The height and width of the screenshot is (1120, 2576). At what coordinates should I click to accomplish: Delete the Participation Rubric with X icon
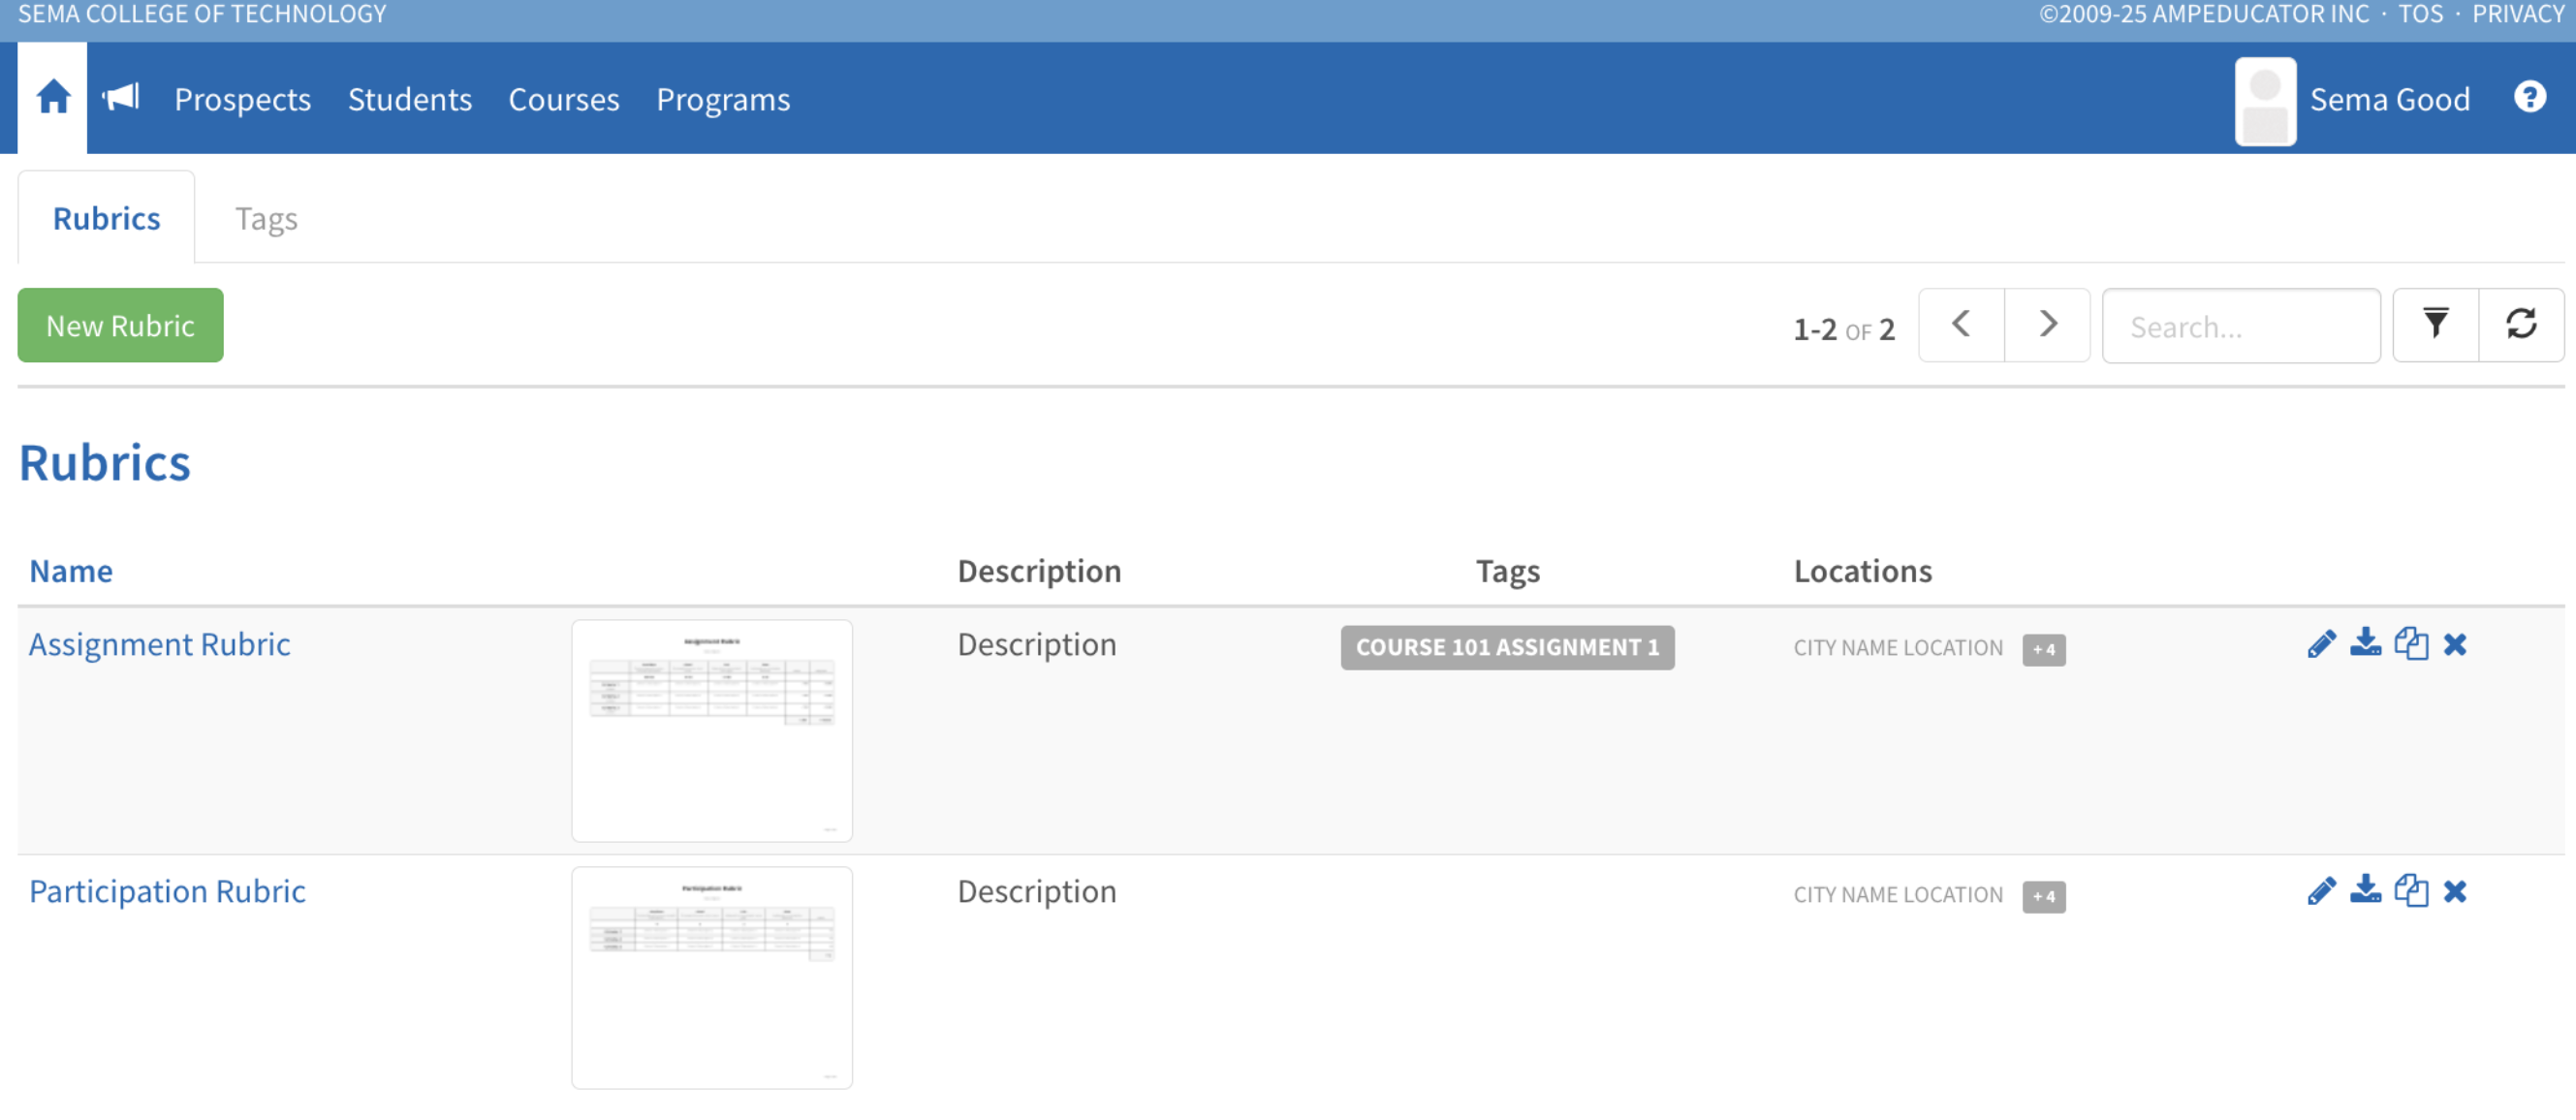[x=2455, y=891]
